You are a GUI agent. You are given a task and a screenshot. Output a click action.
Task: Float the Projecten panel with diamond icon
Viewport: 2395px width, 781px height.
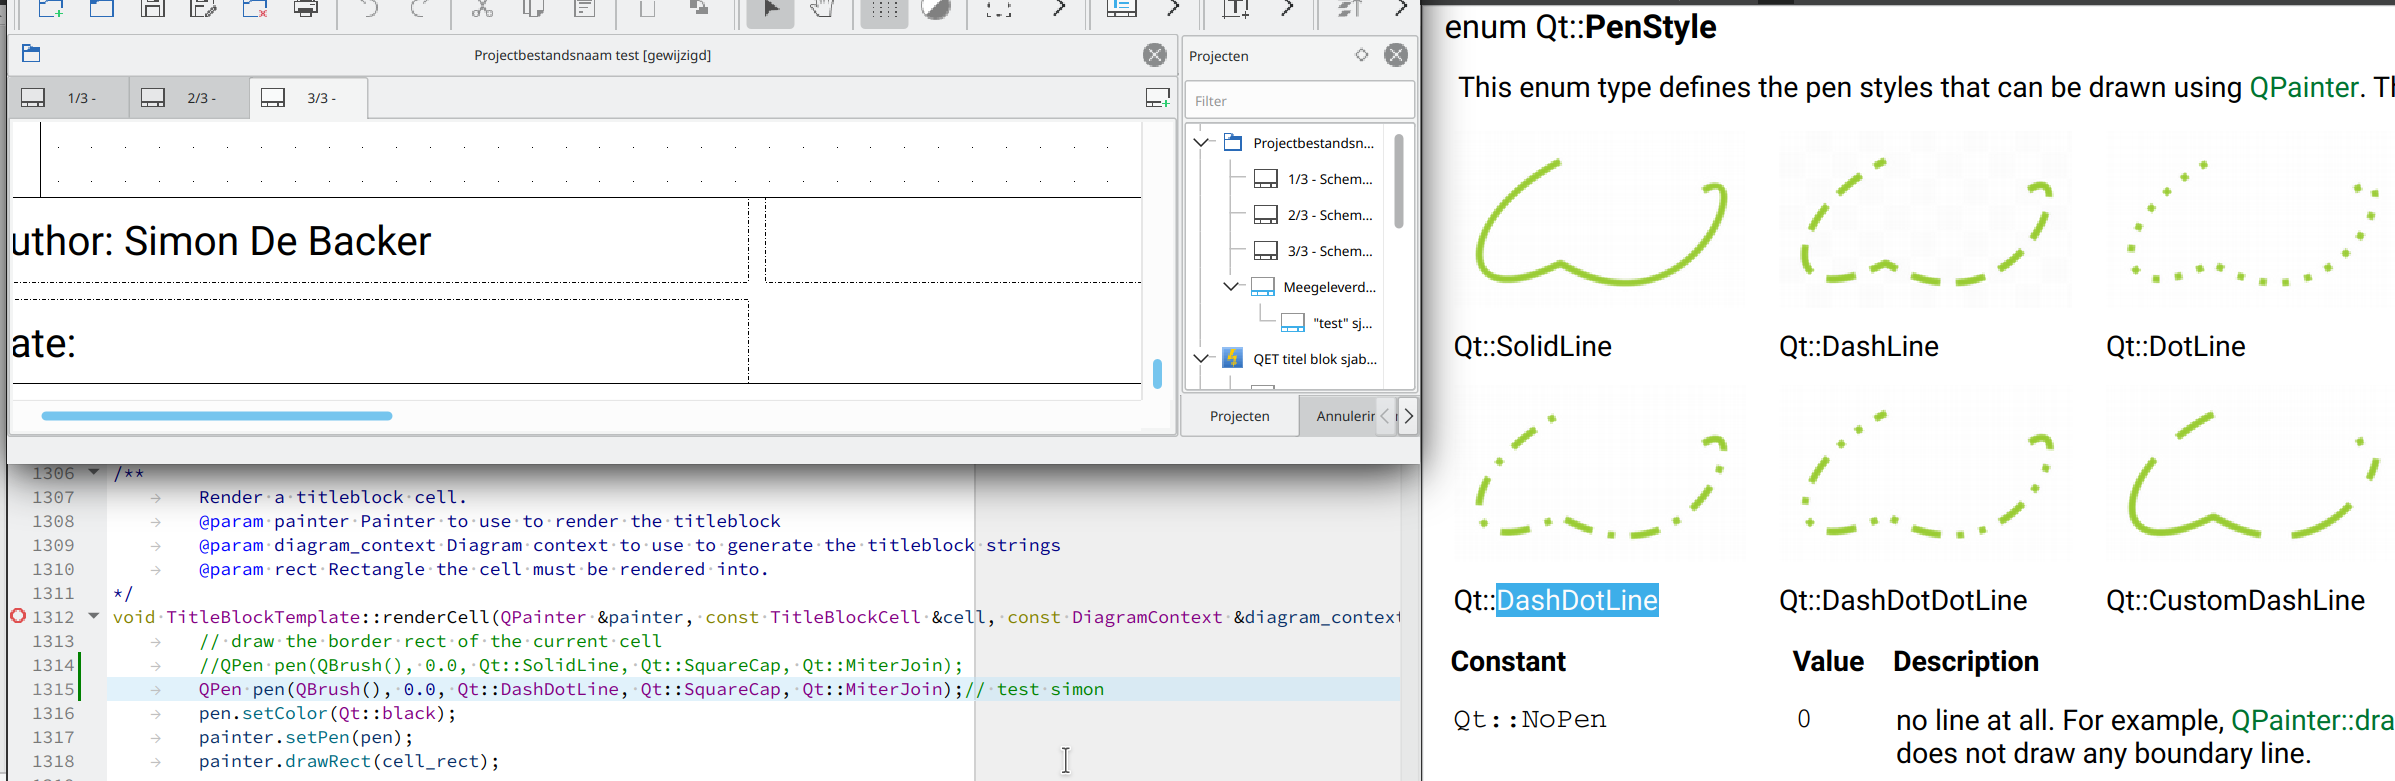(1361, 55)
